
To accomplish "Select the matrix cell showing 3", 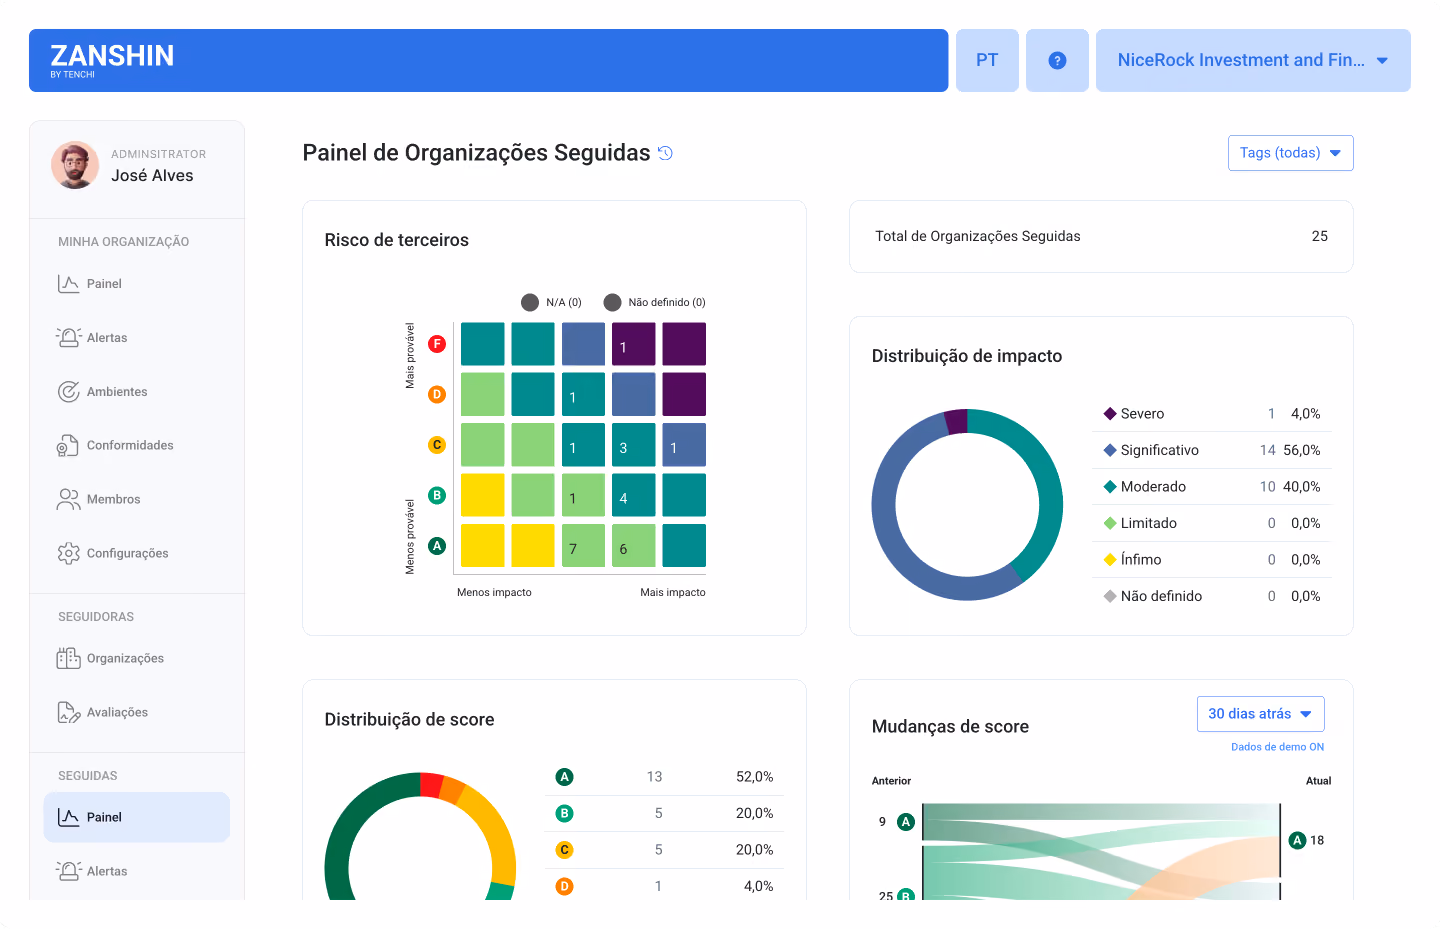I will [634, 445].
